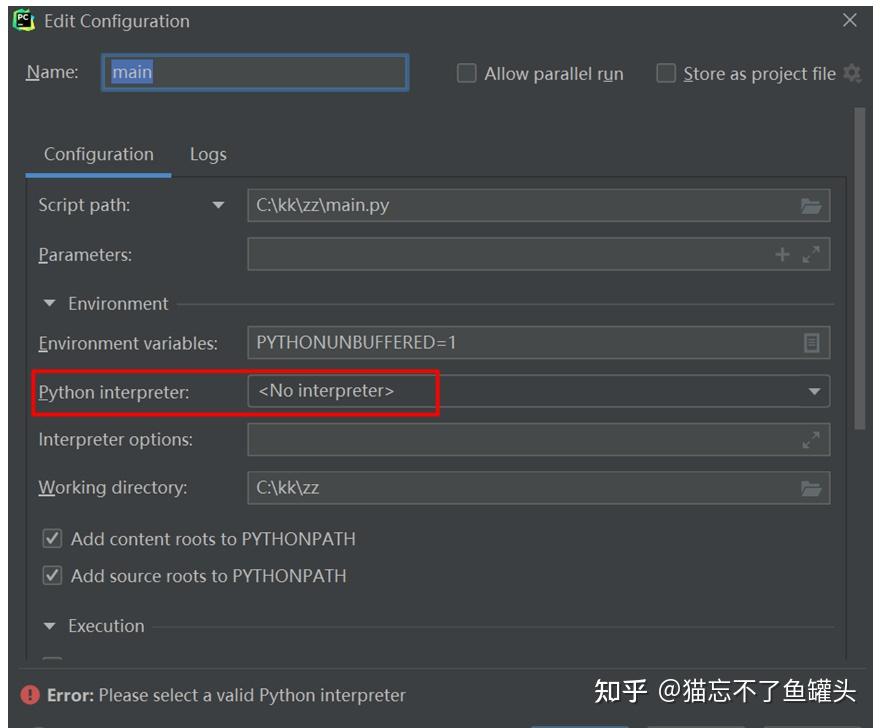Browse for the working directory folder
This screenshot has width=880, height=728.
coord(813,487)
